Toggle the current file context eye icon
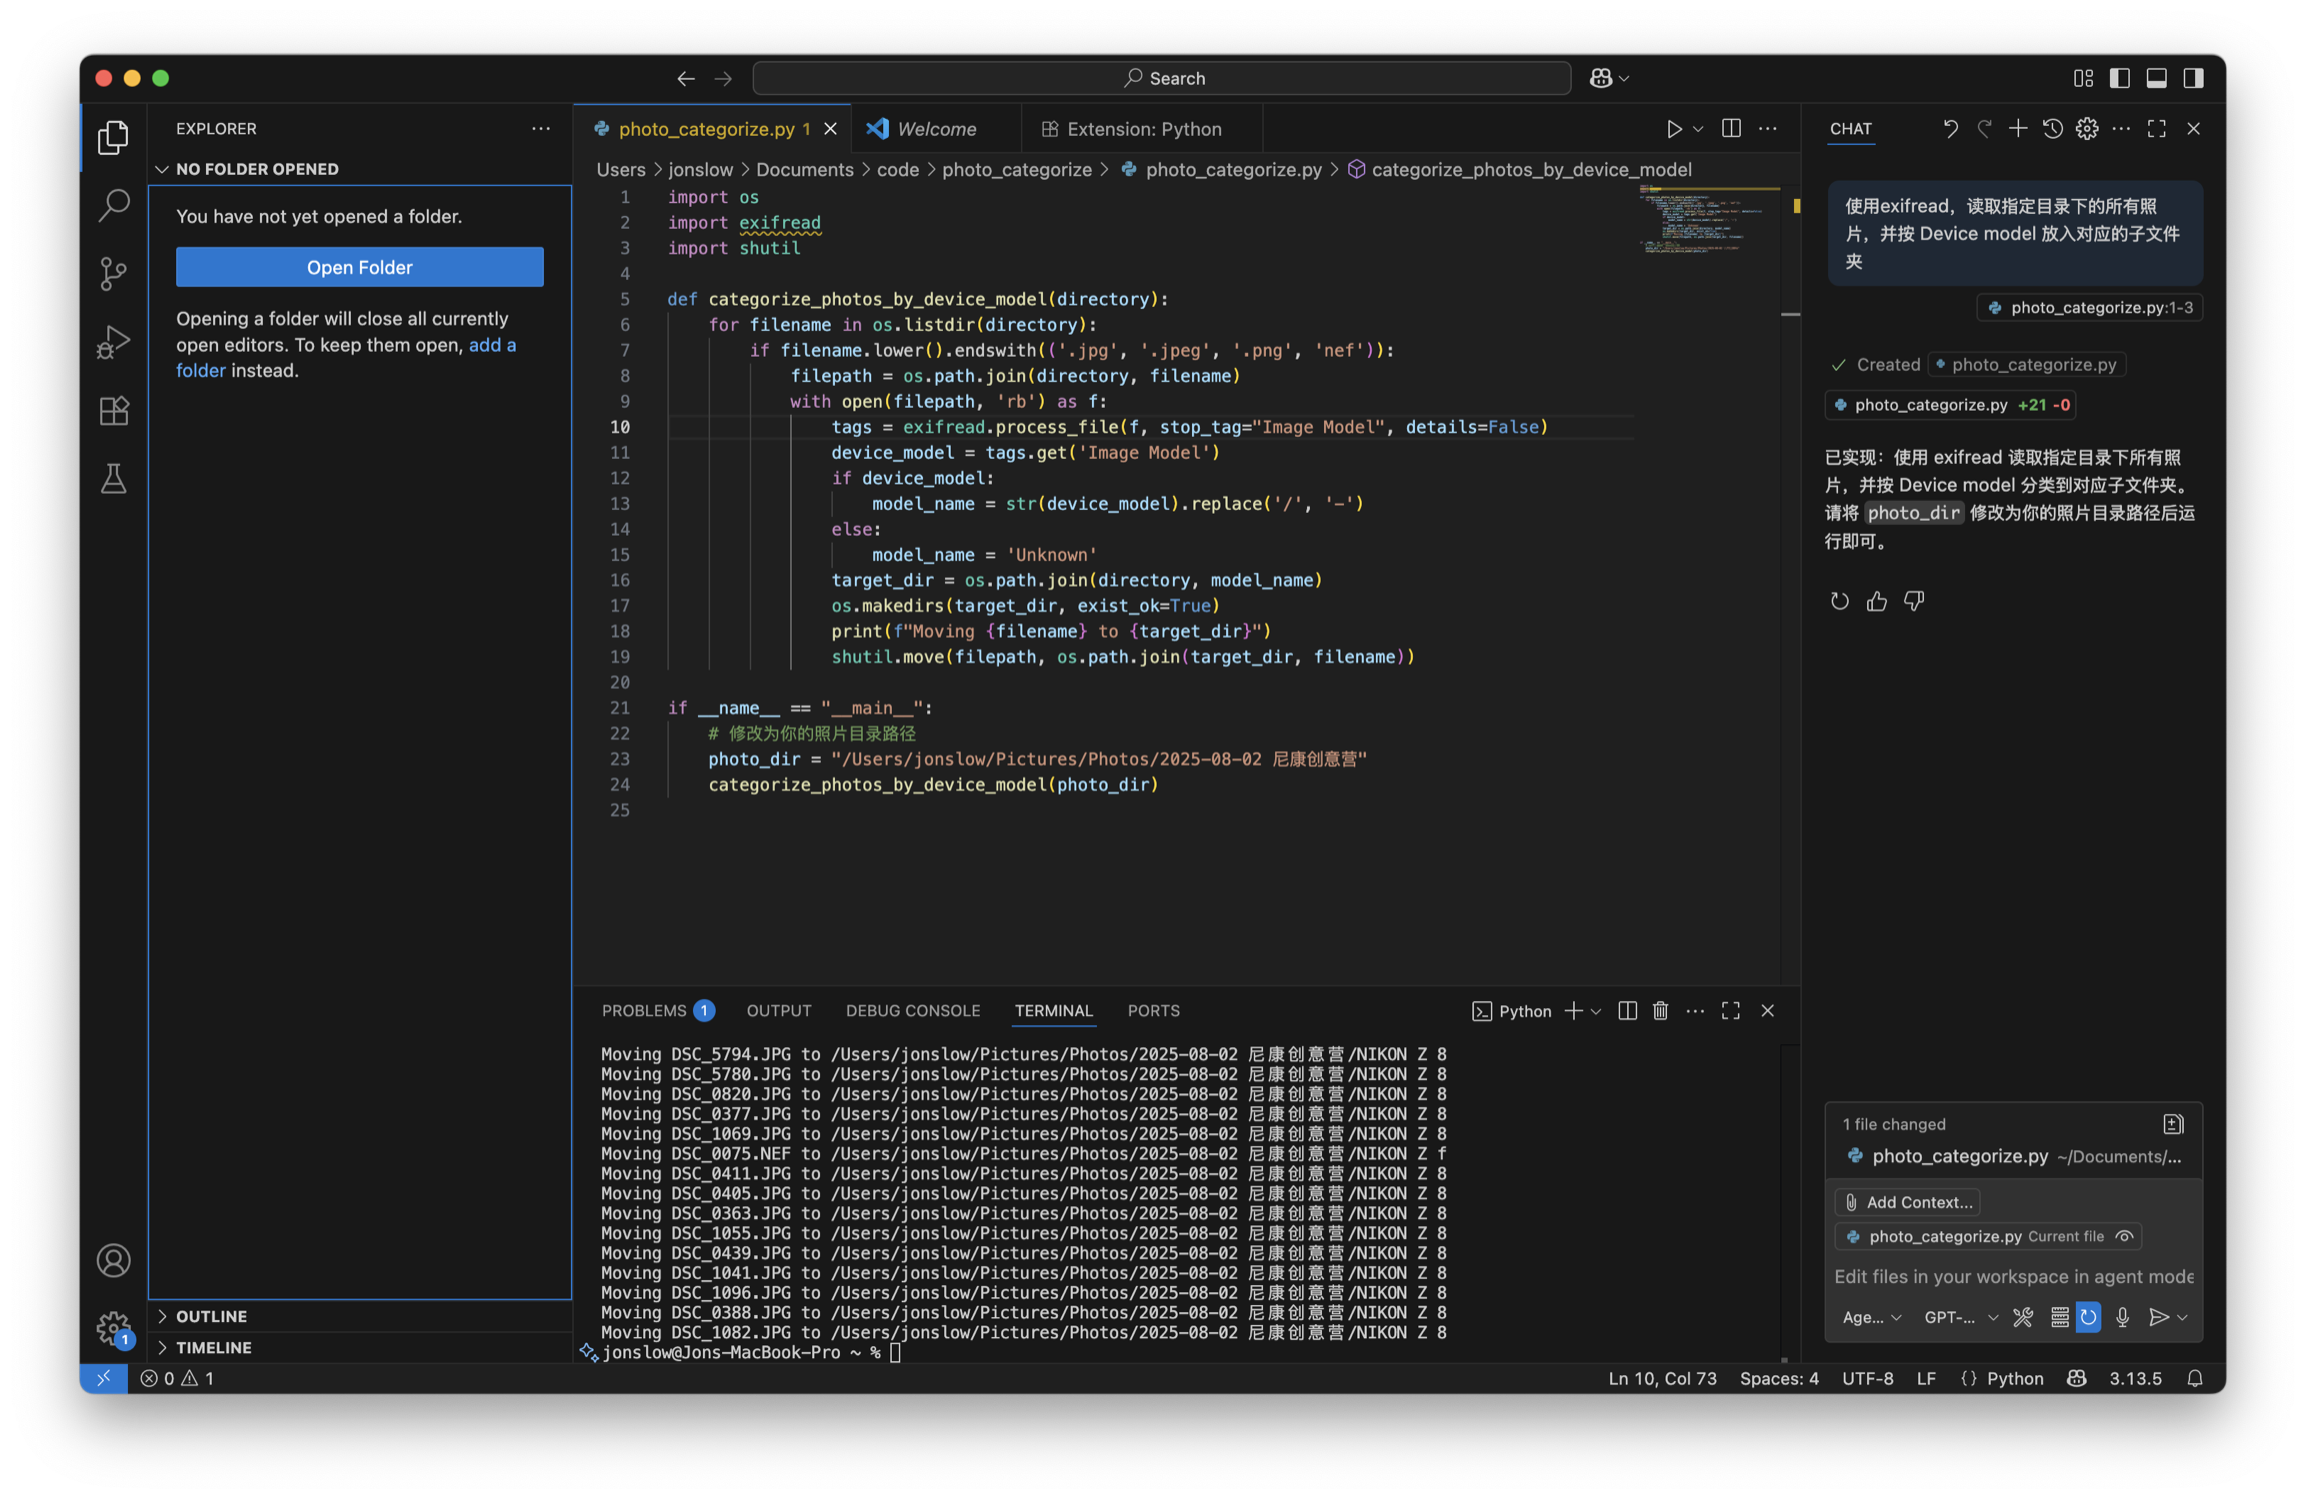This screenshot has height=1499, width=2306. point(2124,1236)
